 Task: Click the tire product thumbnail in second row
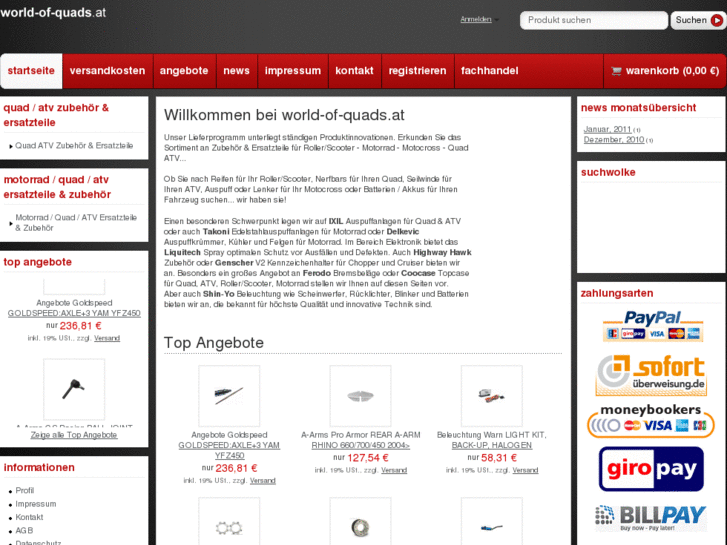[360, 521]
